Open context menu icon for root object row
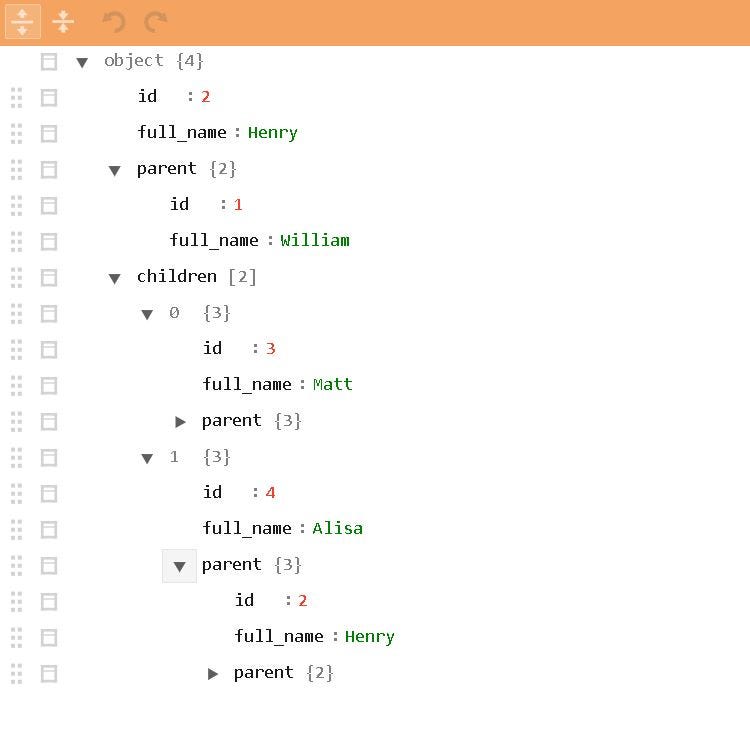 pyautogui.click(x=49, y=62)
